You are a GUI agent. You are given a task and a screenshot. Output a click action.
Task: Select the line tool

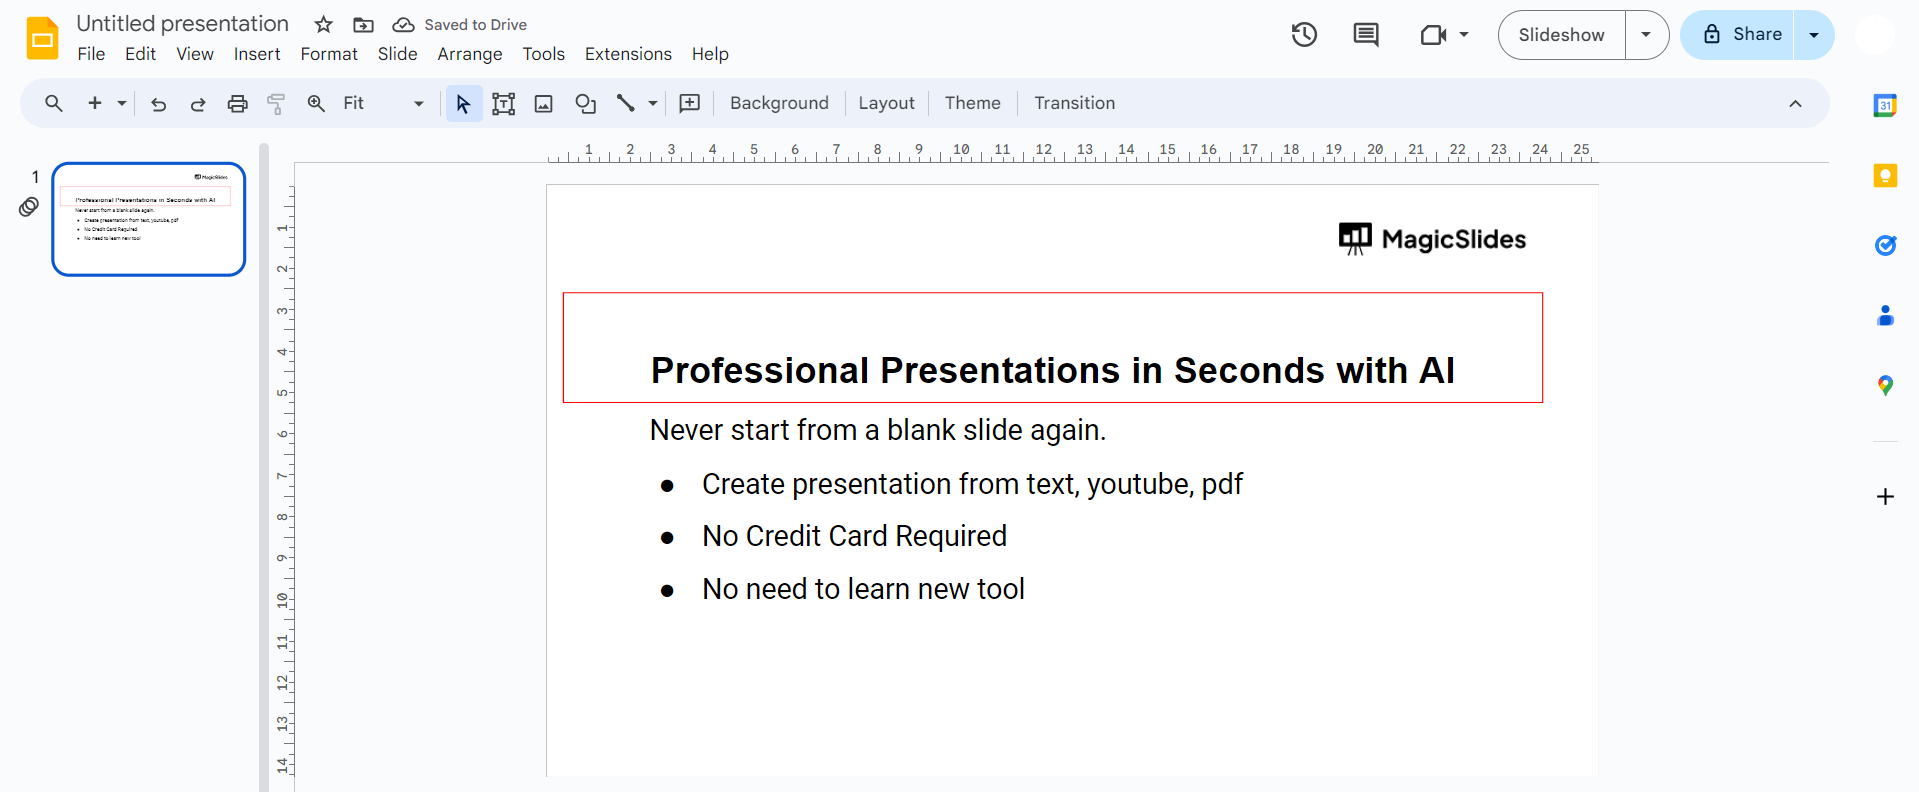tap(626, 104)
